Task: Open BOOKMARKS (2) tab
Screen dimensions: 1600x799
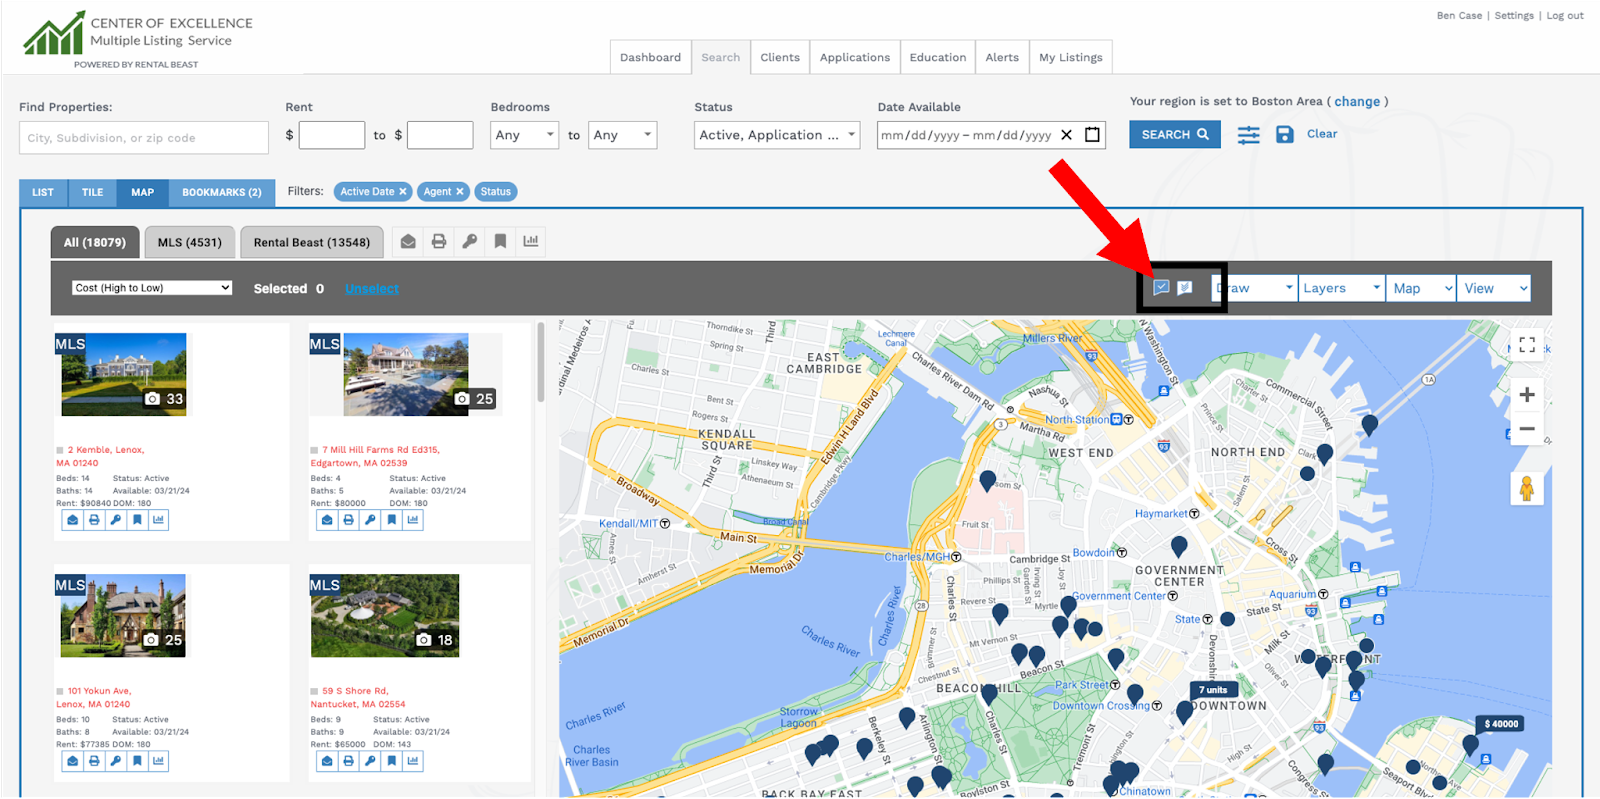Action: click(x=222, y=192)
